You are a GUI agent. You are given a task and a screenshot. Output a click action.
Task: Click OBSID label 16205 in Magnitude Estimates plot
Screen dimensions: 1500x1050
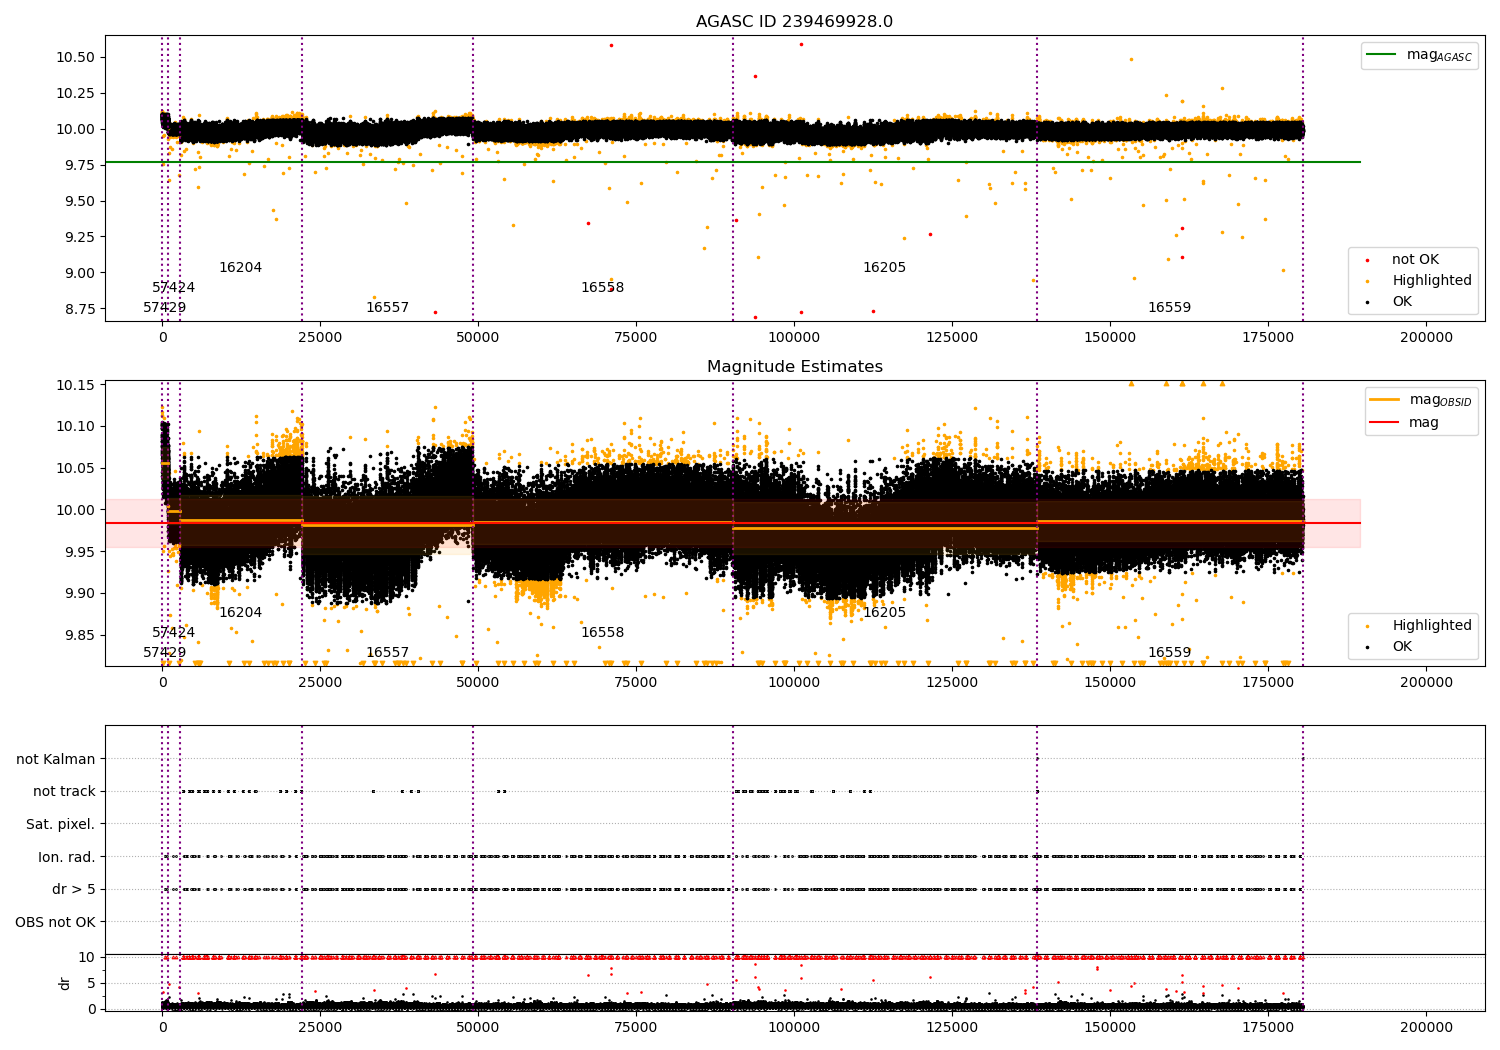(x=884, y=613)
